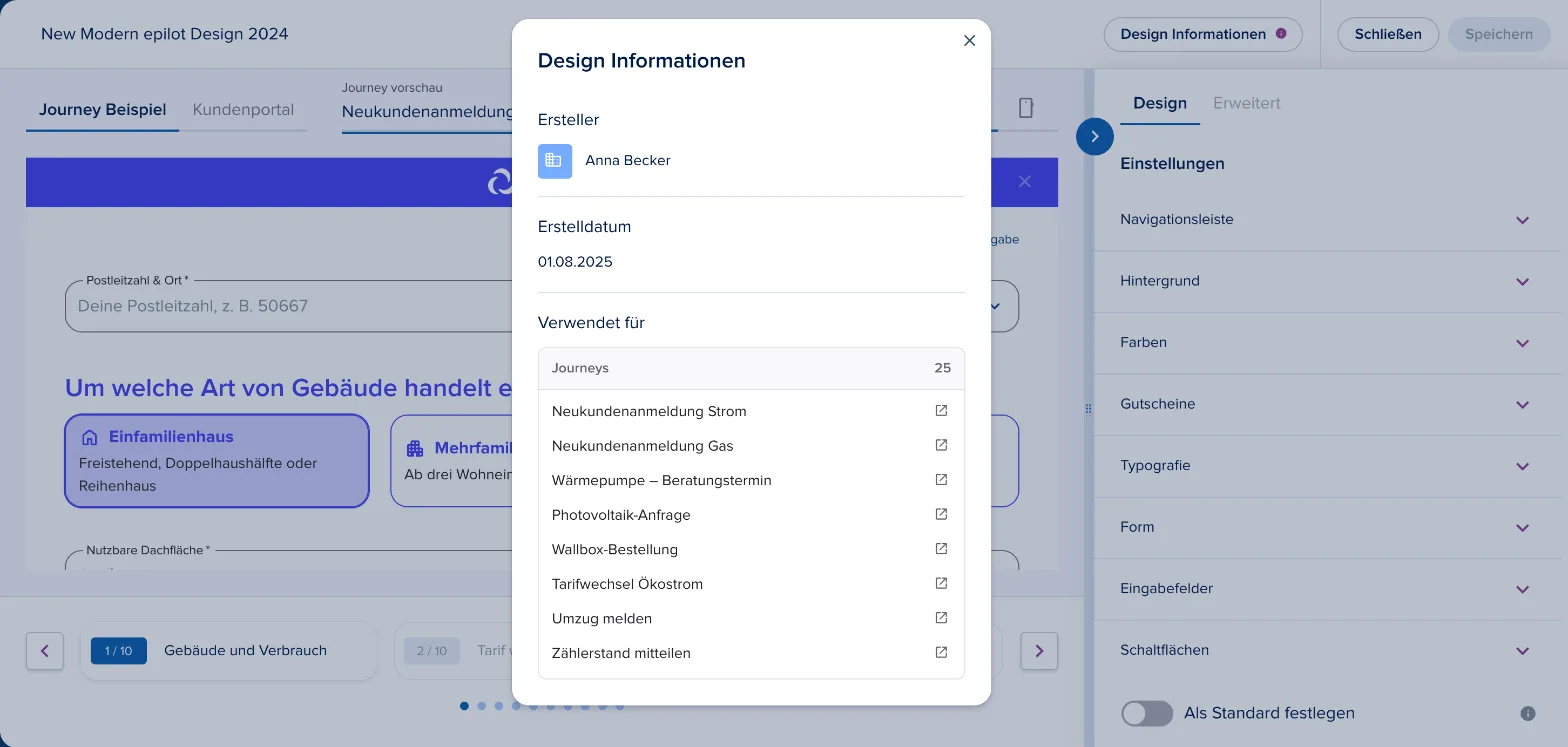Open Photovoltaik-Anfrage external link icon
This screenshot has height=747, width=1568.
[941, 514]
